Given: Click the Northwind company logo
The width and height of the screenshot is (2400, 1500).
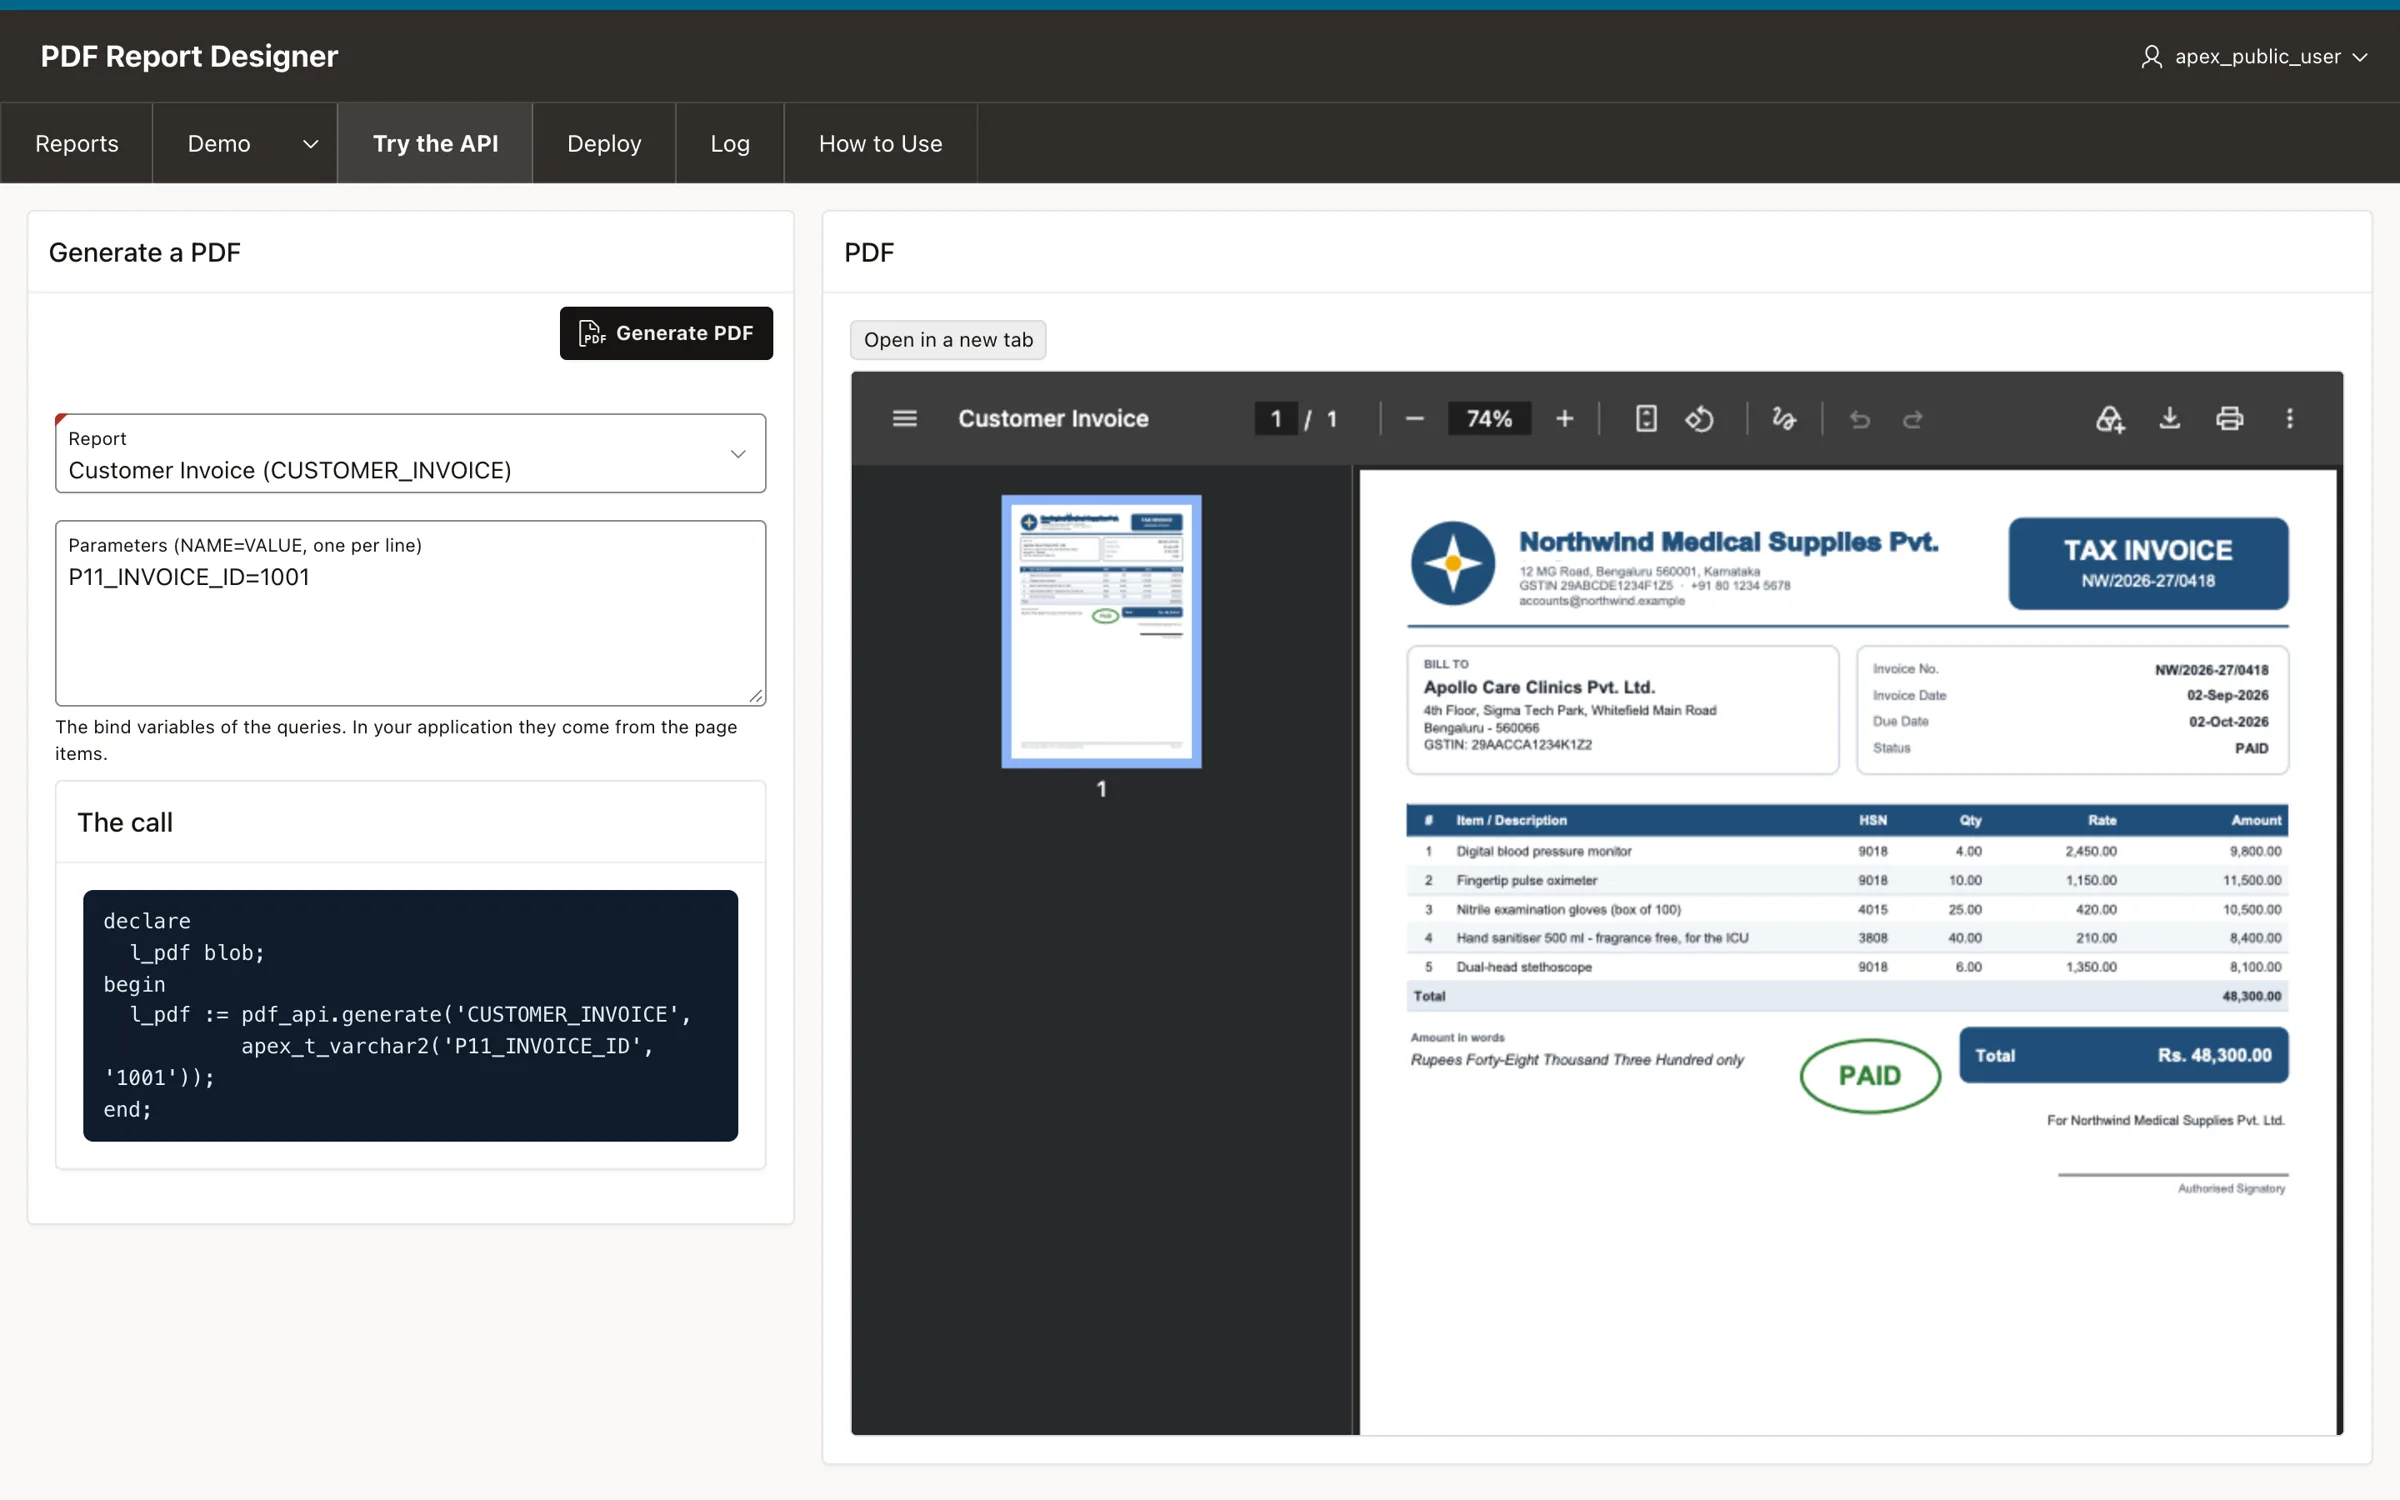Looking at the screenshot, I should point(1452,563).
